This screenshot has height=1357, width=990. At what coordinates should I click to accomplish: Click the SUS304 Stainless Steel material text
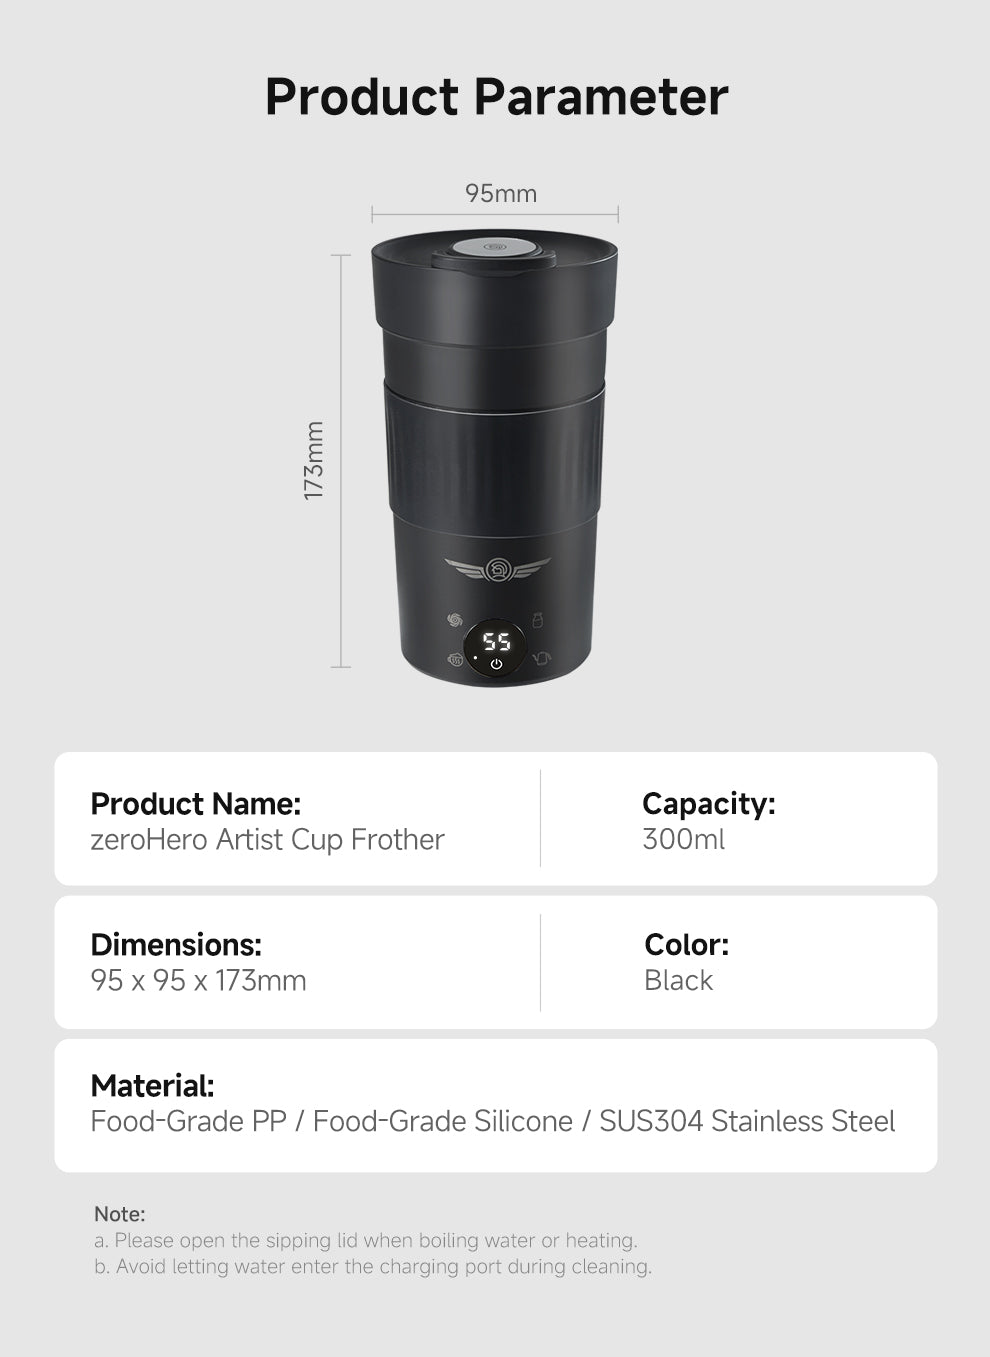click(x=747, y=1122)
